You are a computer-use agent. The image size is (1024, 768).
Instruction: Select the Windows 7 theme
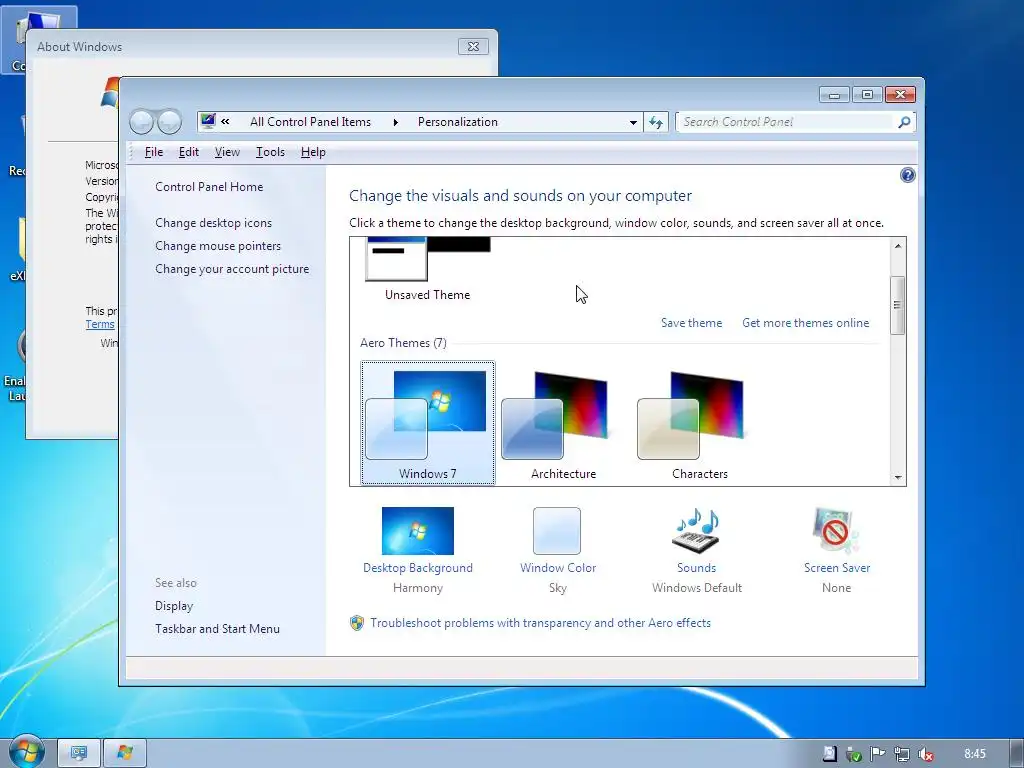tap(428, 423)
